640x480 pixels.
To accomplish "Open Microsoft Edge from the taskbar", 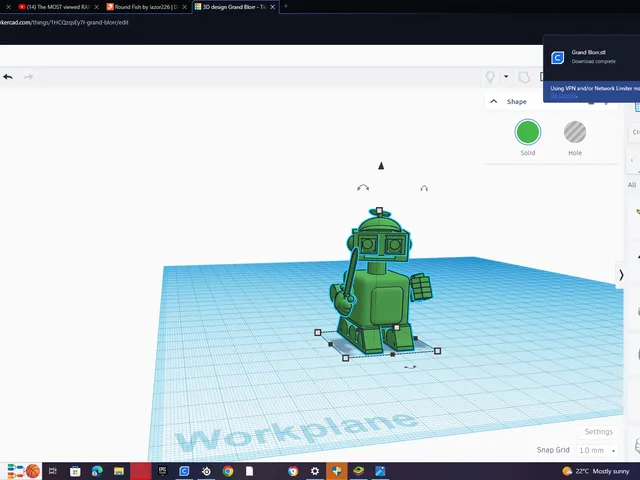I will (97, 471).
